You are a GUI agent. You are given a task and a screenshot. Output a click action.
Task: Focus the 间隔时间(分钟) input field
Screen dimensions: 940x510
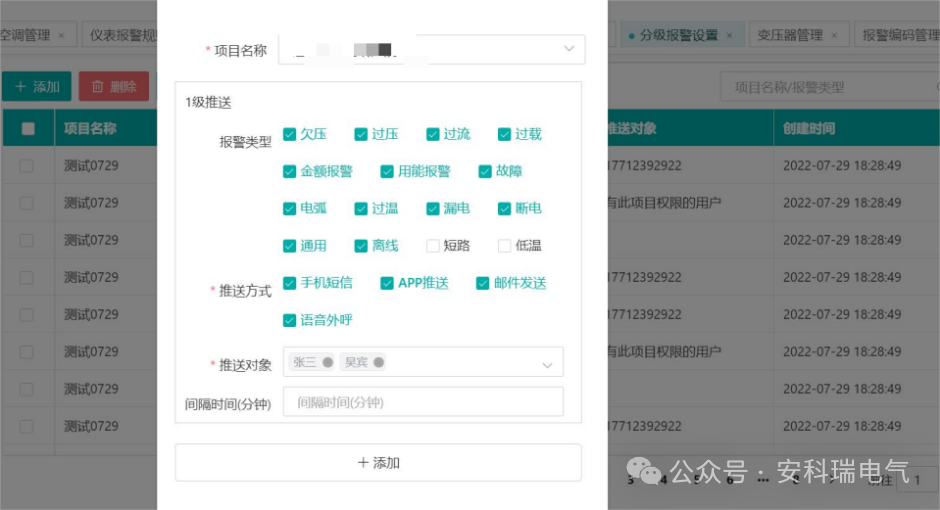tap(423, 402)
